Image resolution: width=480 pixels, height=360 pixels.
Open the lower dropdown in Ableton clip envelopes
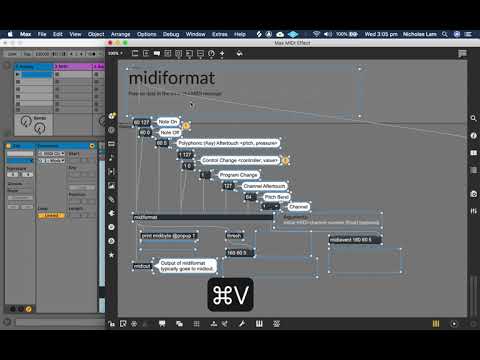[x=51, y=160]
